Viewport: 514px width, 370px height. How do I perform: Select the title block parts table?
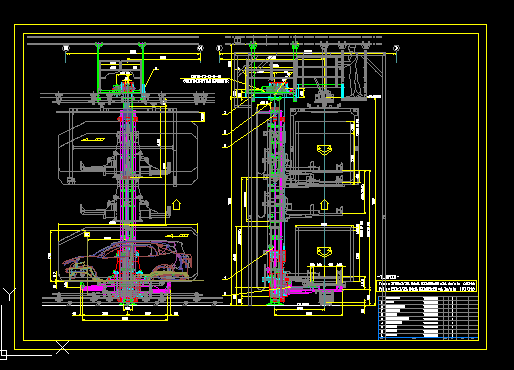[428, 318]
